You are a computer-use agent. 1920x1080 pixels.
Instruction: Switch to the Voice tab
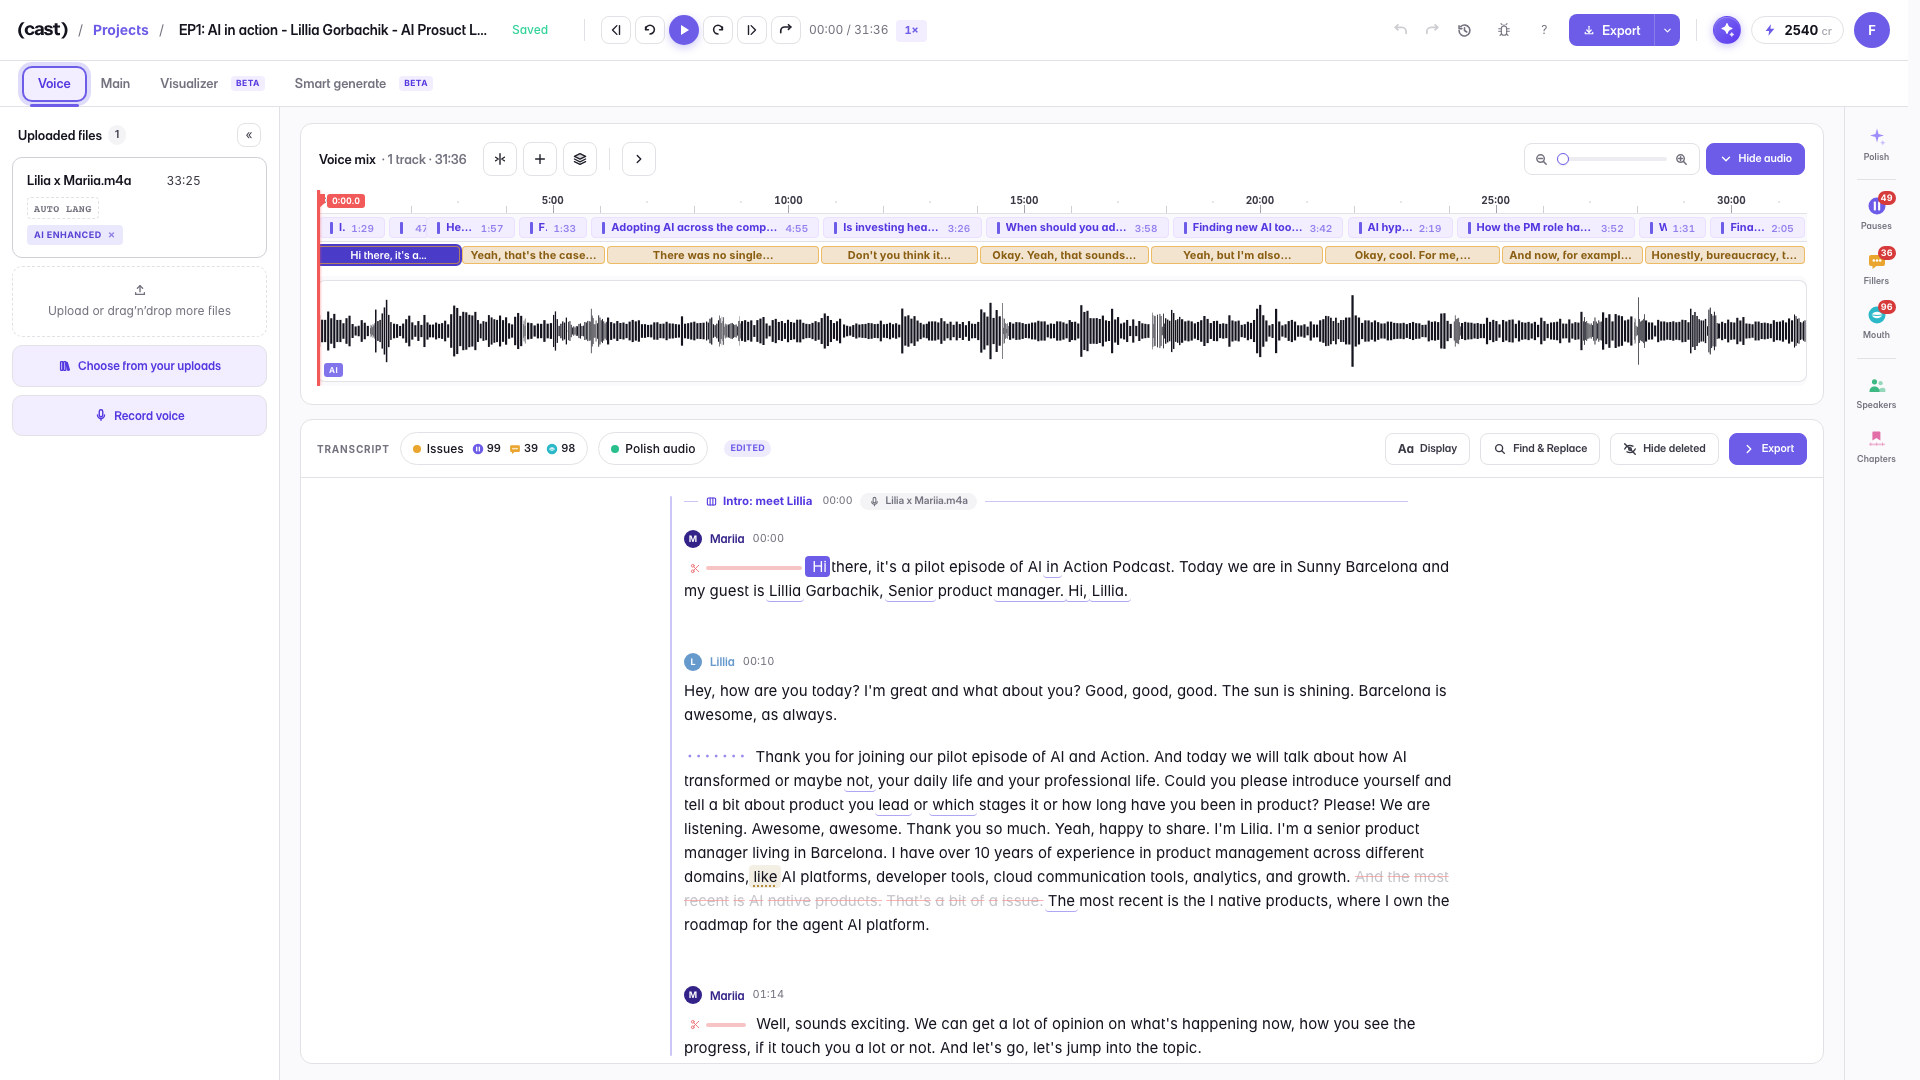pos(54,84)
